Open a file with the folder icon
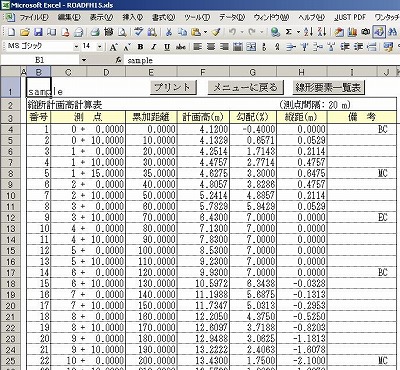Image resolution: width=400 pixels, height=370 pixels. click(x=25, y=32)
